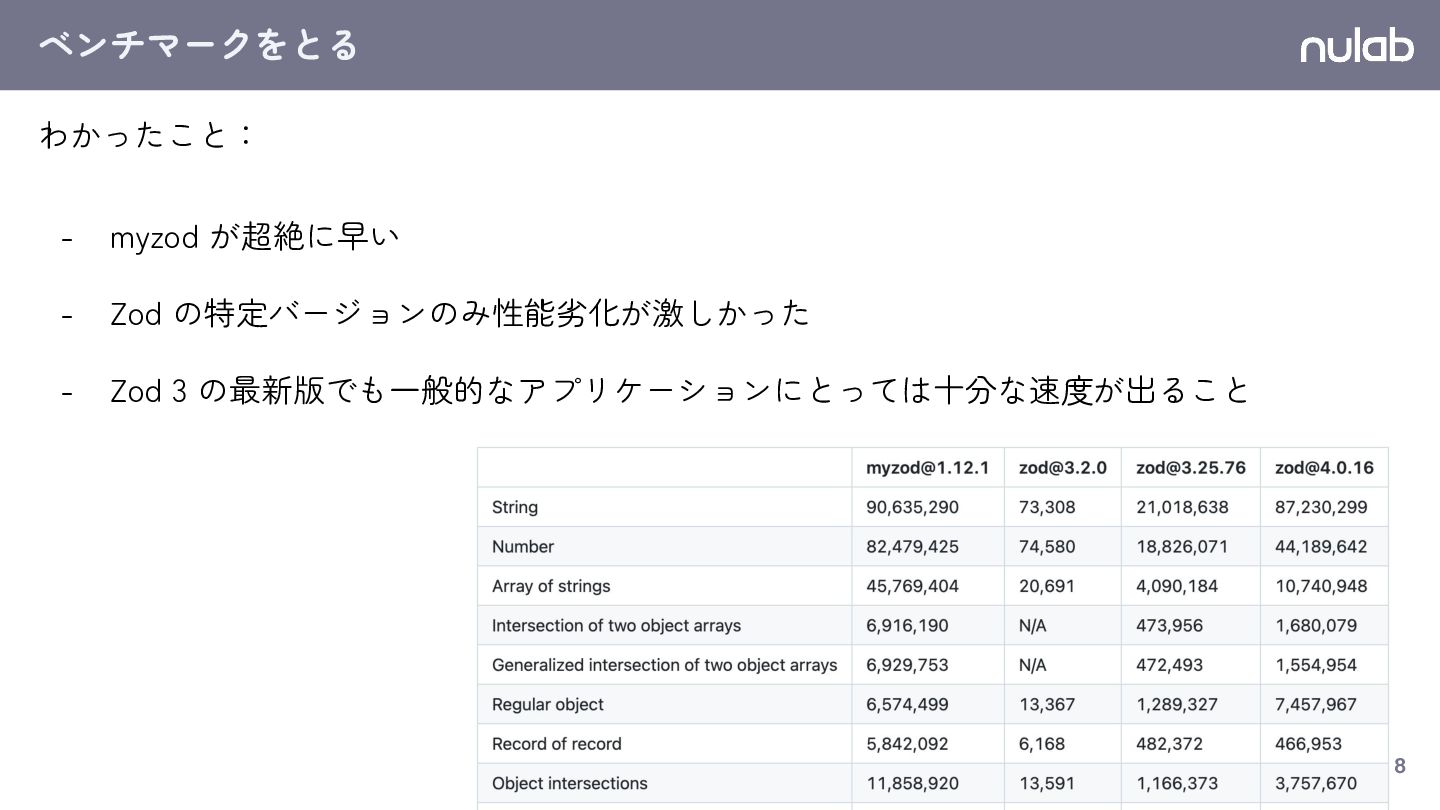
Task: Click the value 82,479,425 in Number row
Action: point(912,547)
